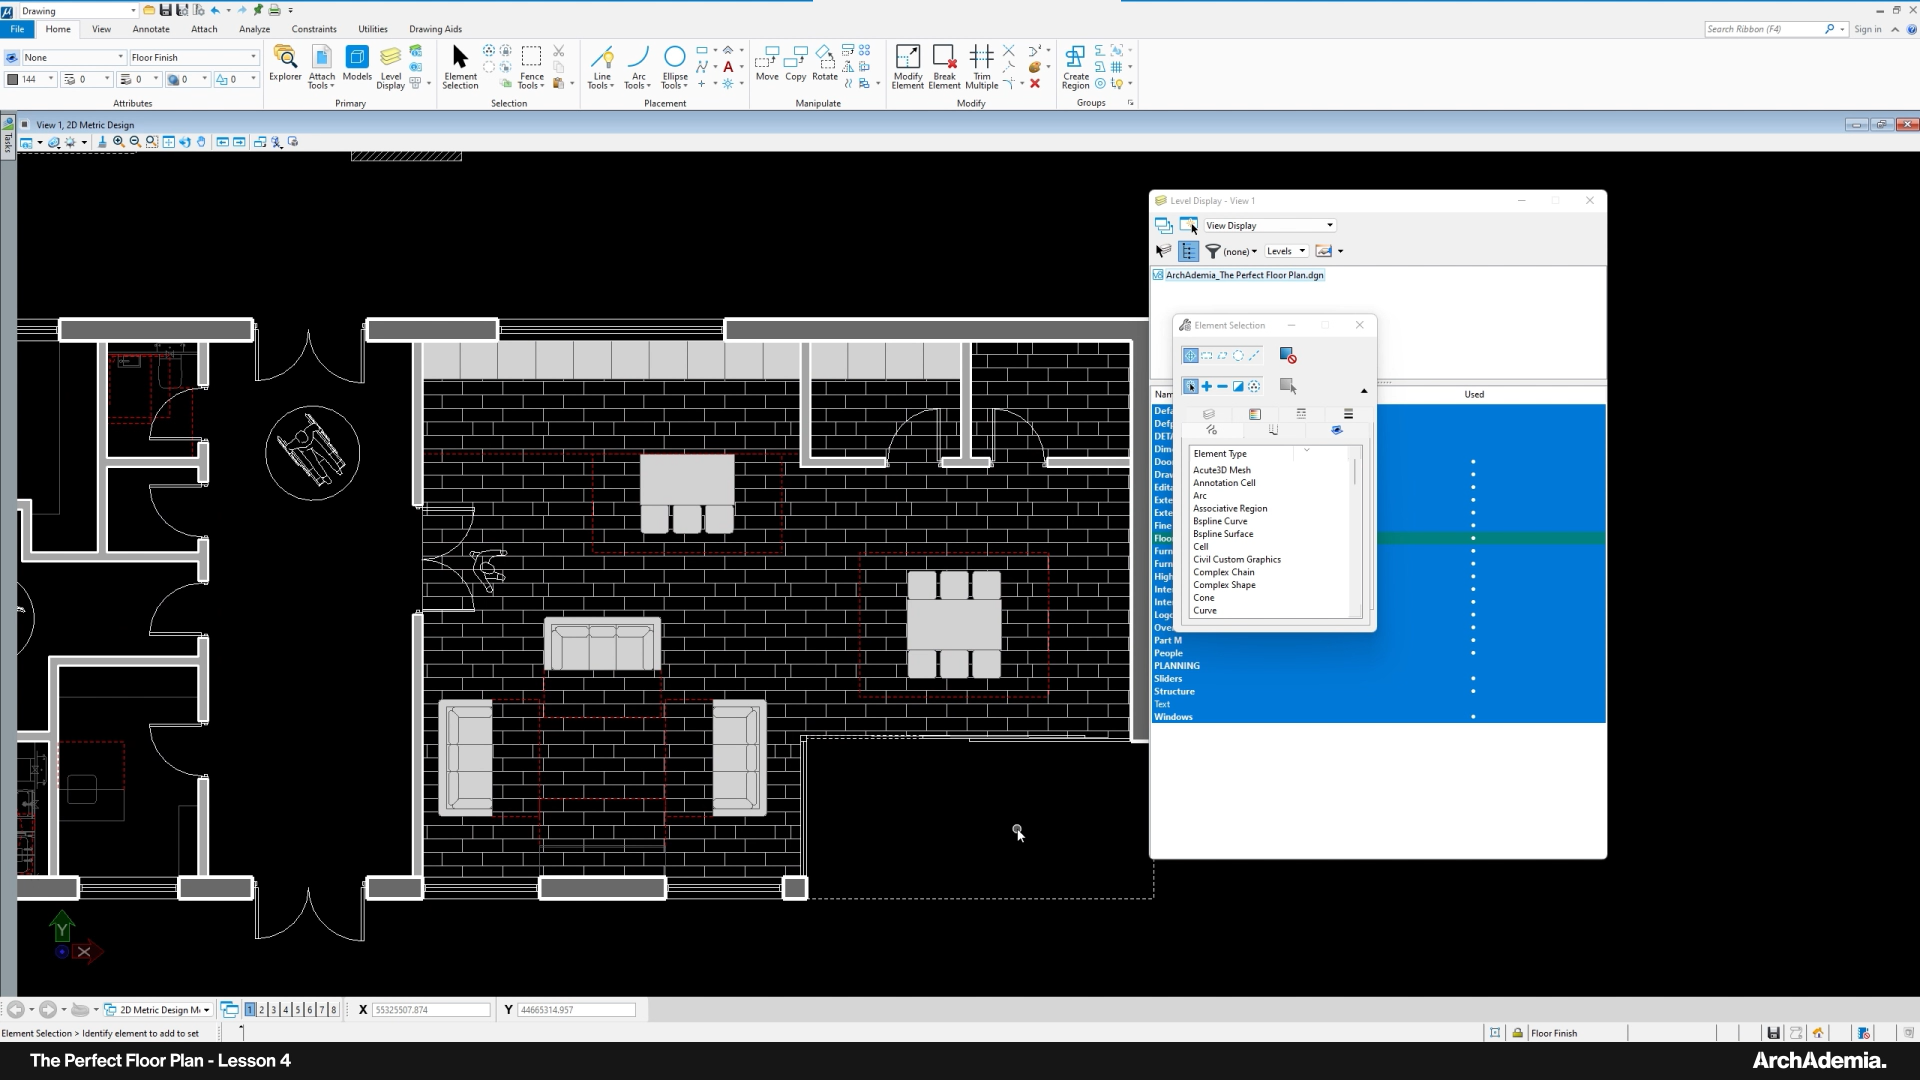Open the File menu
This screenshot has width=1920, height=1080.
tap(17, 29)
